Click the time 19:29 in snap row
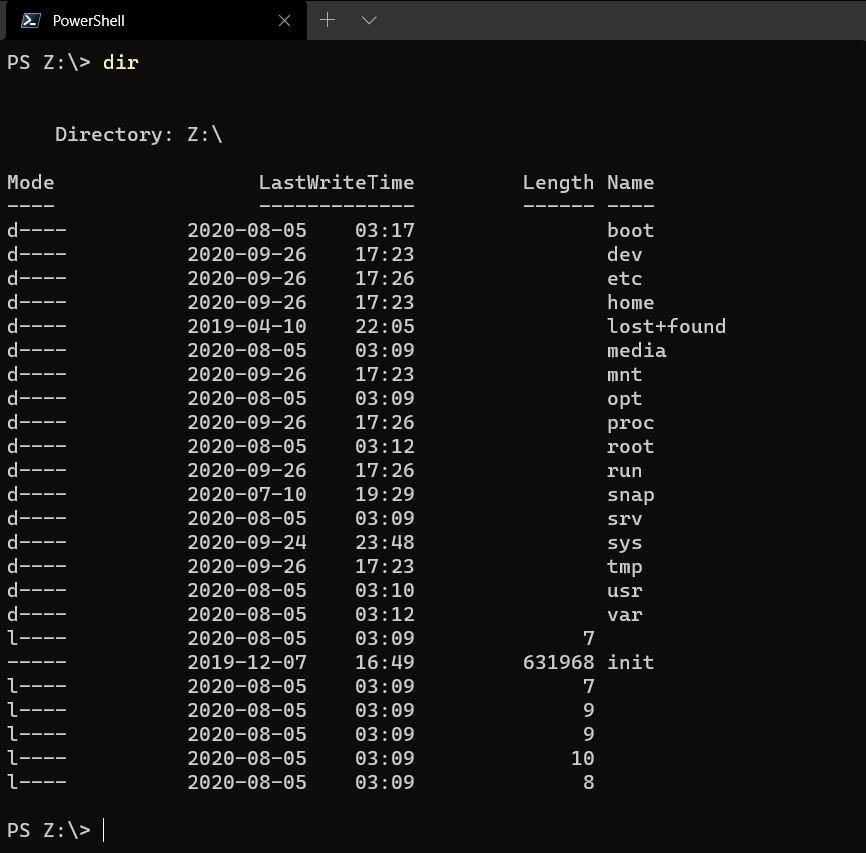 [x=384, y=494]
